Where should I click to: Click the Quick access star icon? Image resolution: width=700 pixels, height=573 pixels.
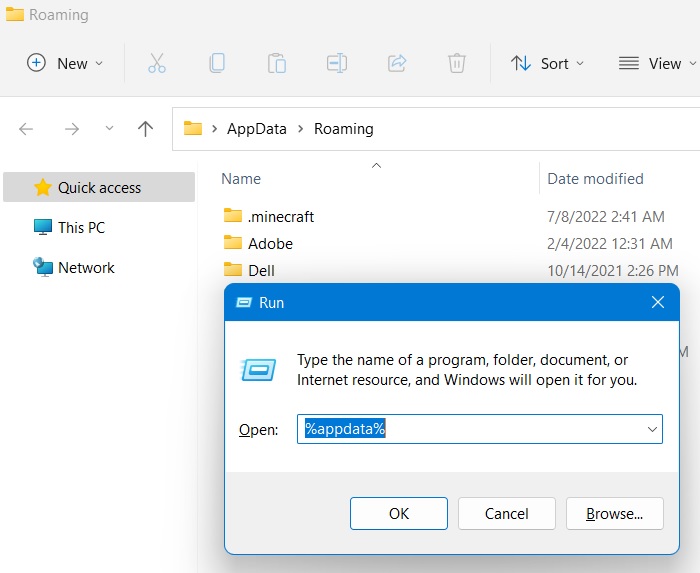[43, 187]
